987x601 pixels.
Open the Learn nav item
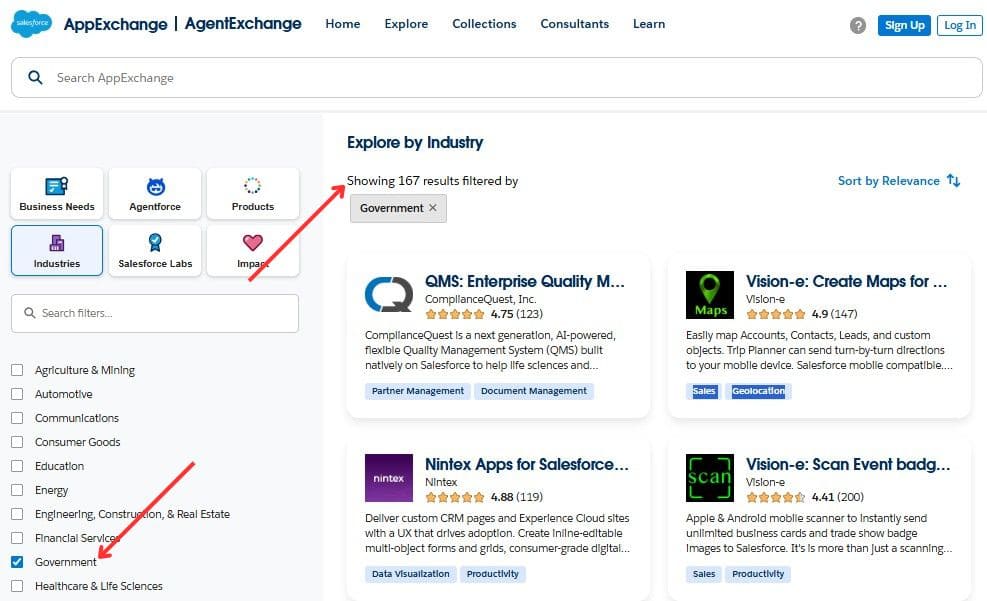pyautogui.click(x=648, y=24)
